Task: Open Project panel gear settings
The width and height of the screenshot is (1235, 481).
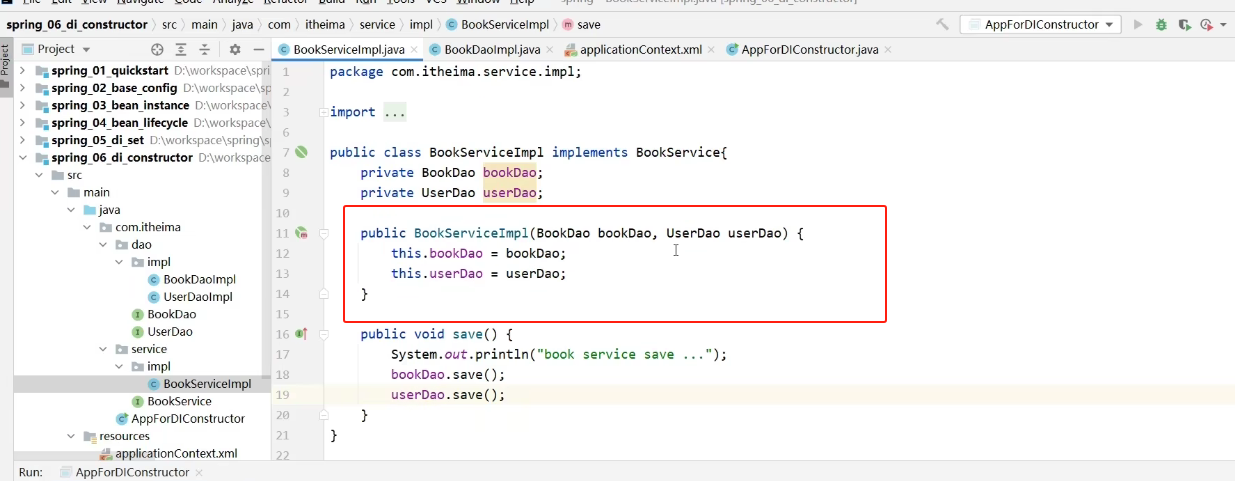Action: (x=235, y=49)
